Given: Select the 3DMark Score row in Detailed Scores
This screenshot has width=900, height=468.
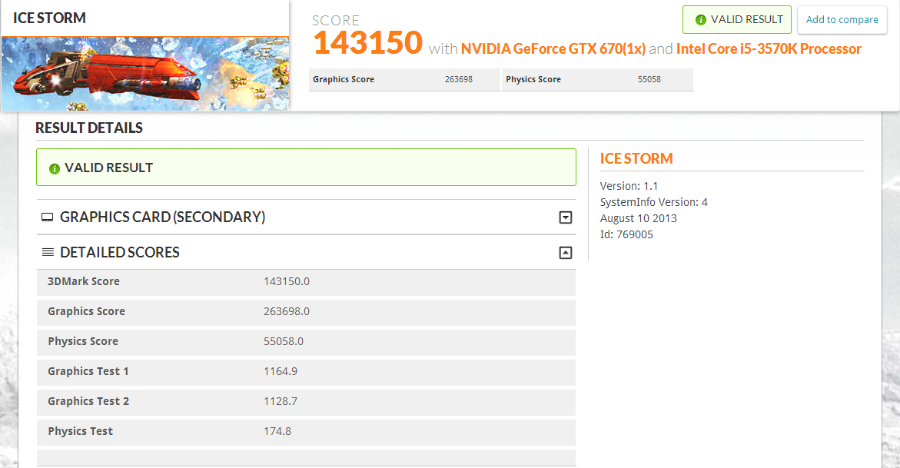Looking at the screenshot, I should tap(306, 282).
